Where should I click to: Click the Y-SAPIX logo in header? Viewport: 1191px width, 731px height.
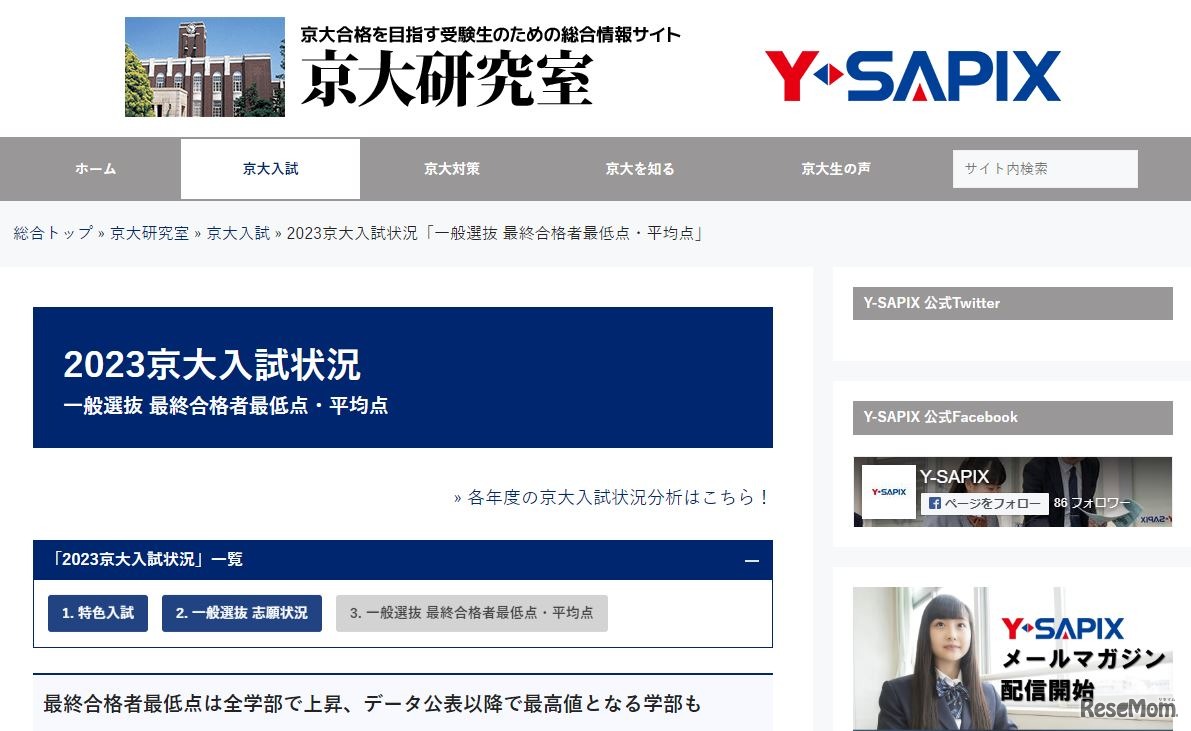point(912,77)
